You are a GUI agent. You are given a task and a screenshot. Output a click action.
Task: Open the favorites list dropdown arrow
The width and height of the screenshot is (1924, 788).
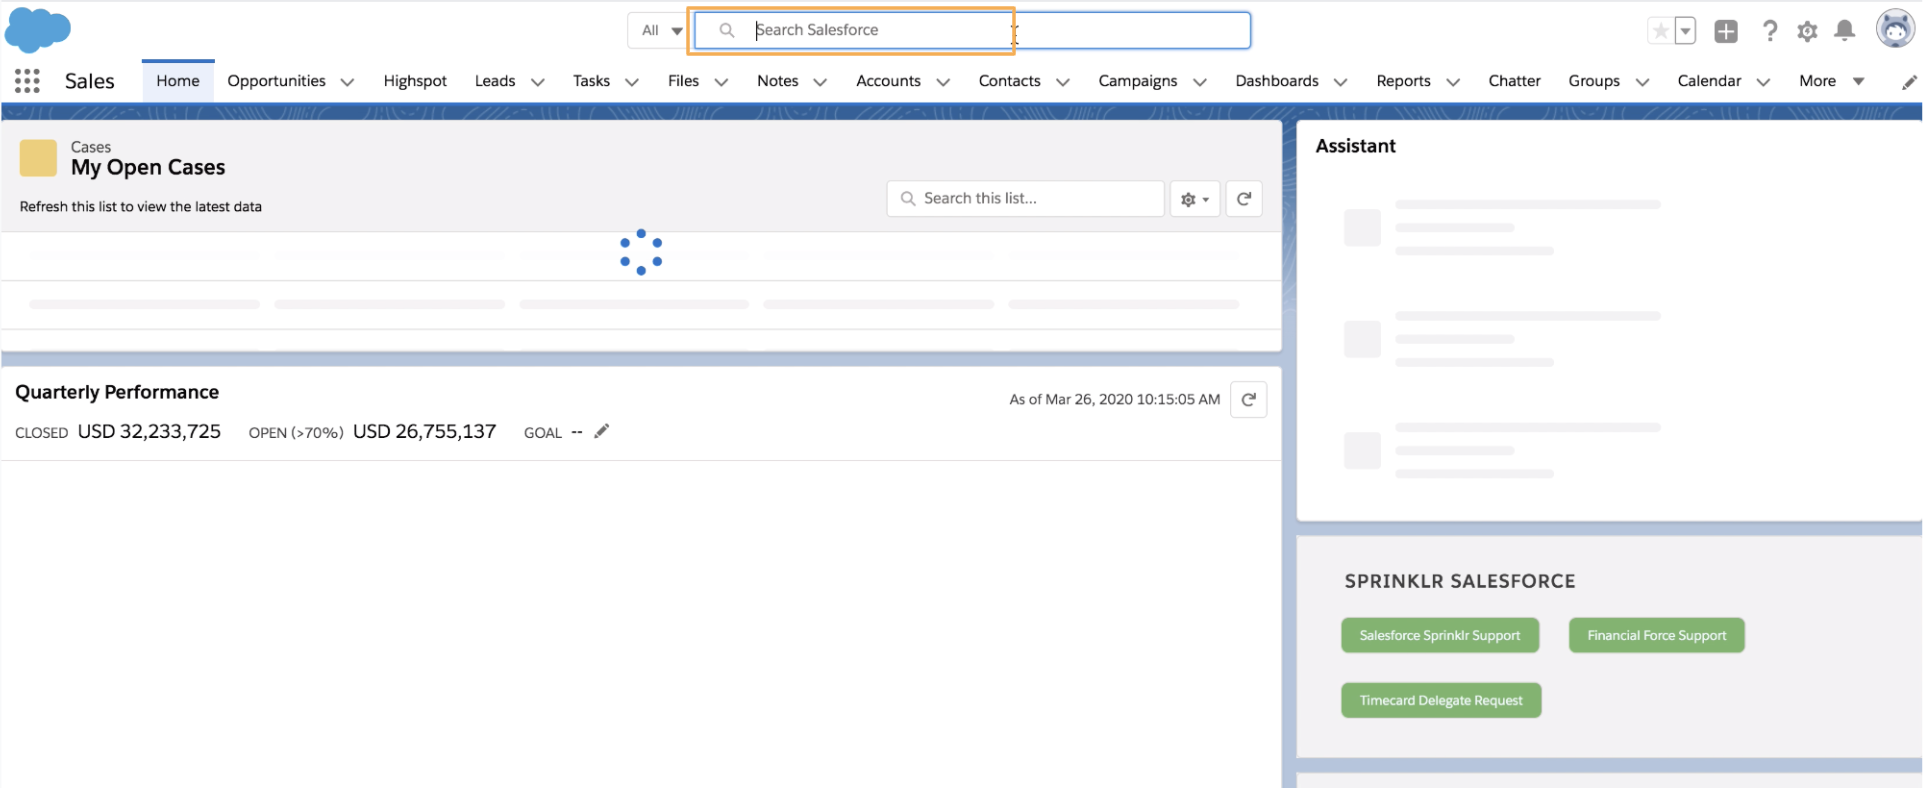click(1685, 31)
